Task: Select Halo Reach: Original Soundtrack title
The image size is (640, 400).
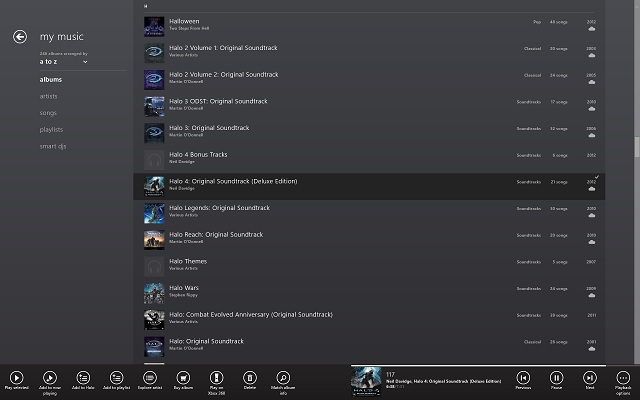Action: (216, 235)
